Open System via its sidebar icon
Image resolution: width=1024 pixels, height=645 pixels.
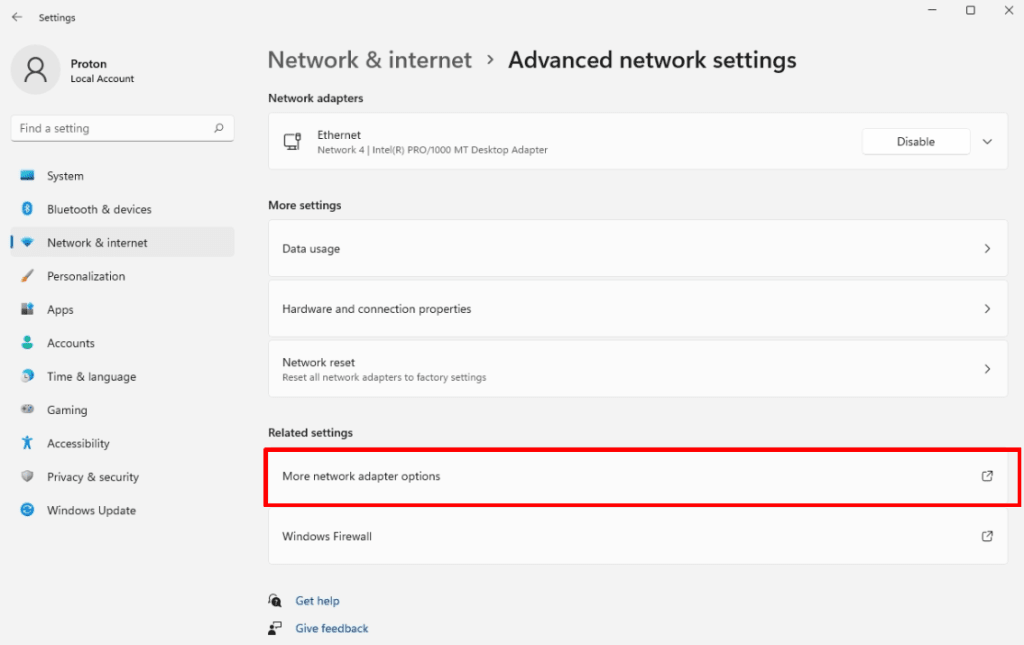point(28,176)
